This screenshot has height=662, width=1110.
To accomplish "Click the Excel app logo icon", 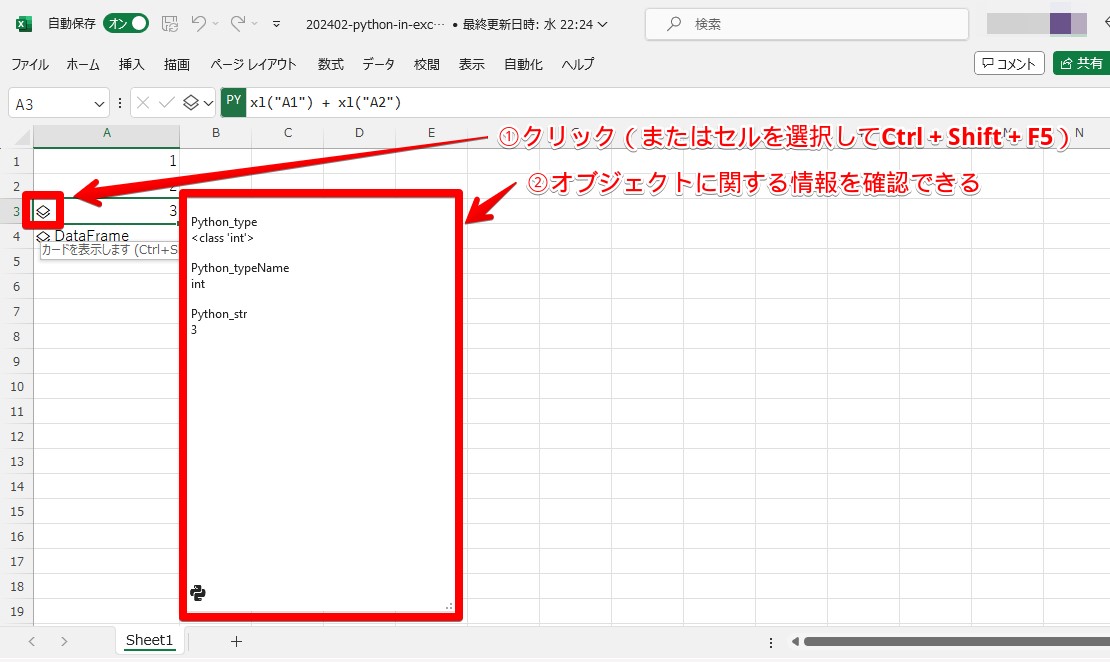I will pyautogui.click(x=24, y=24).
